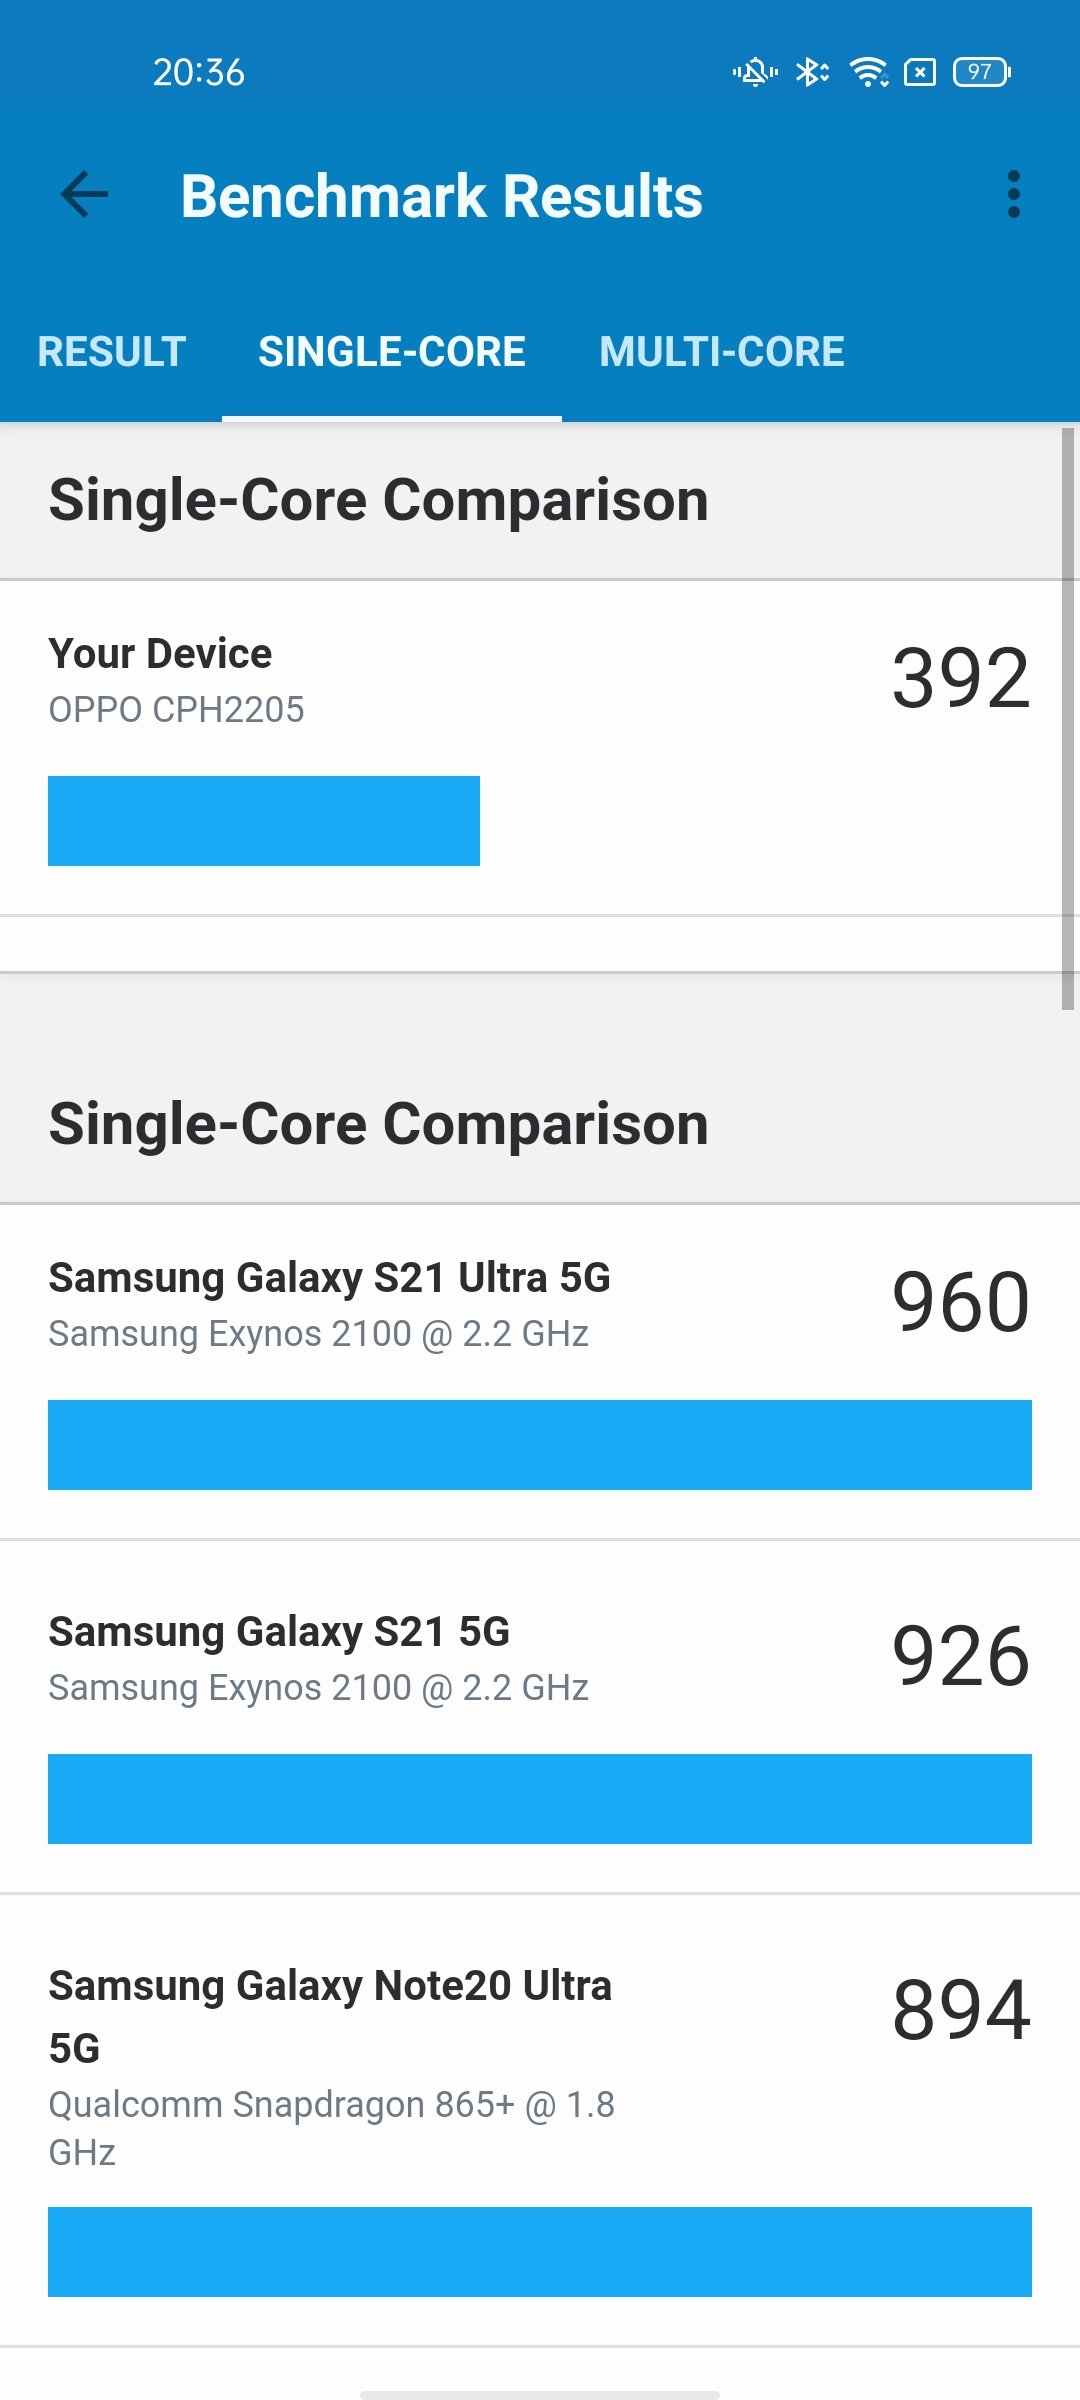Tap the Your Device score bar
This screenshot has height=2400, width=1080.
point(264,821)
